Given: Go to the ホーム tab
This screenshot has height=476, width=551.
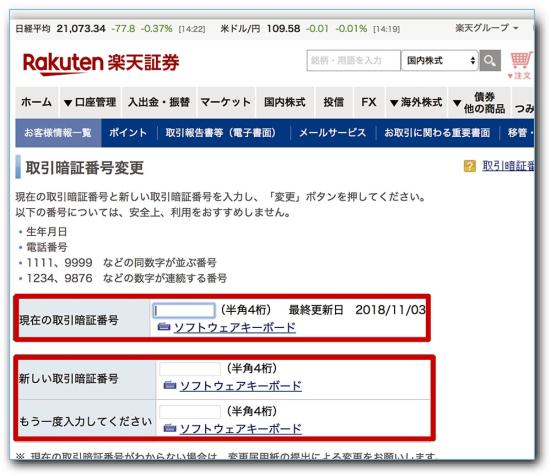Looking at the screenshot, I should click(37, 102).
